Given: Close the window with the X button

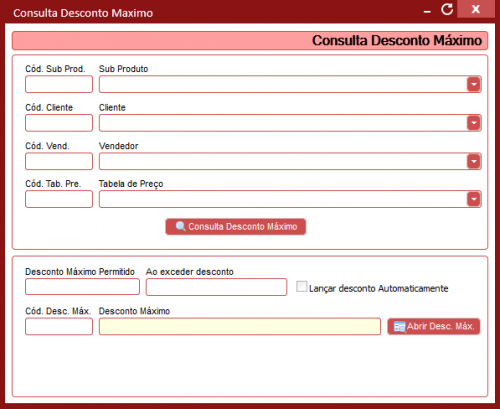Looking at the screenshot, I should click(x=476, y=9).
